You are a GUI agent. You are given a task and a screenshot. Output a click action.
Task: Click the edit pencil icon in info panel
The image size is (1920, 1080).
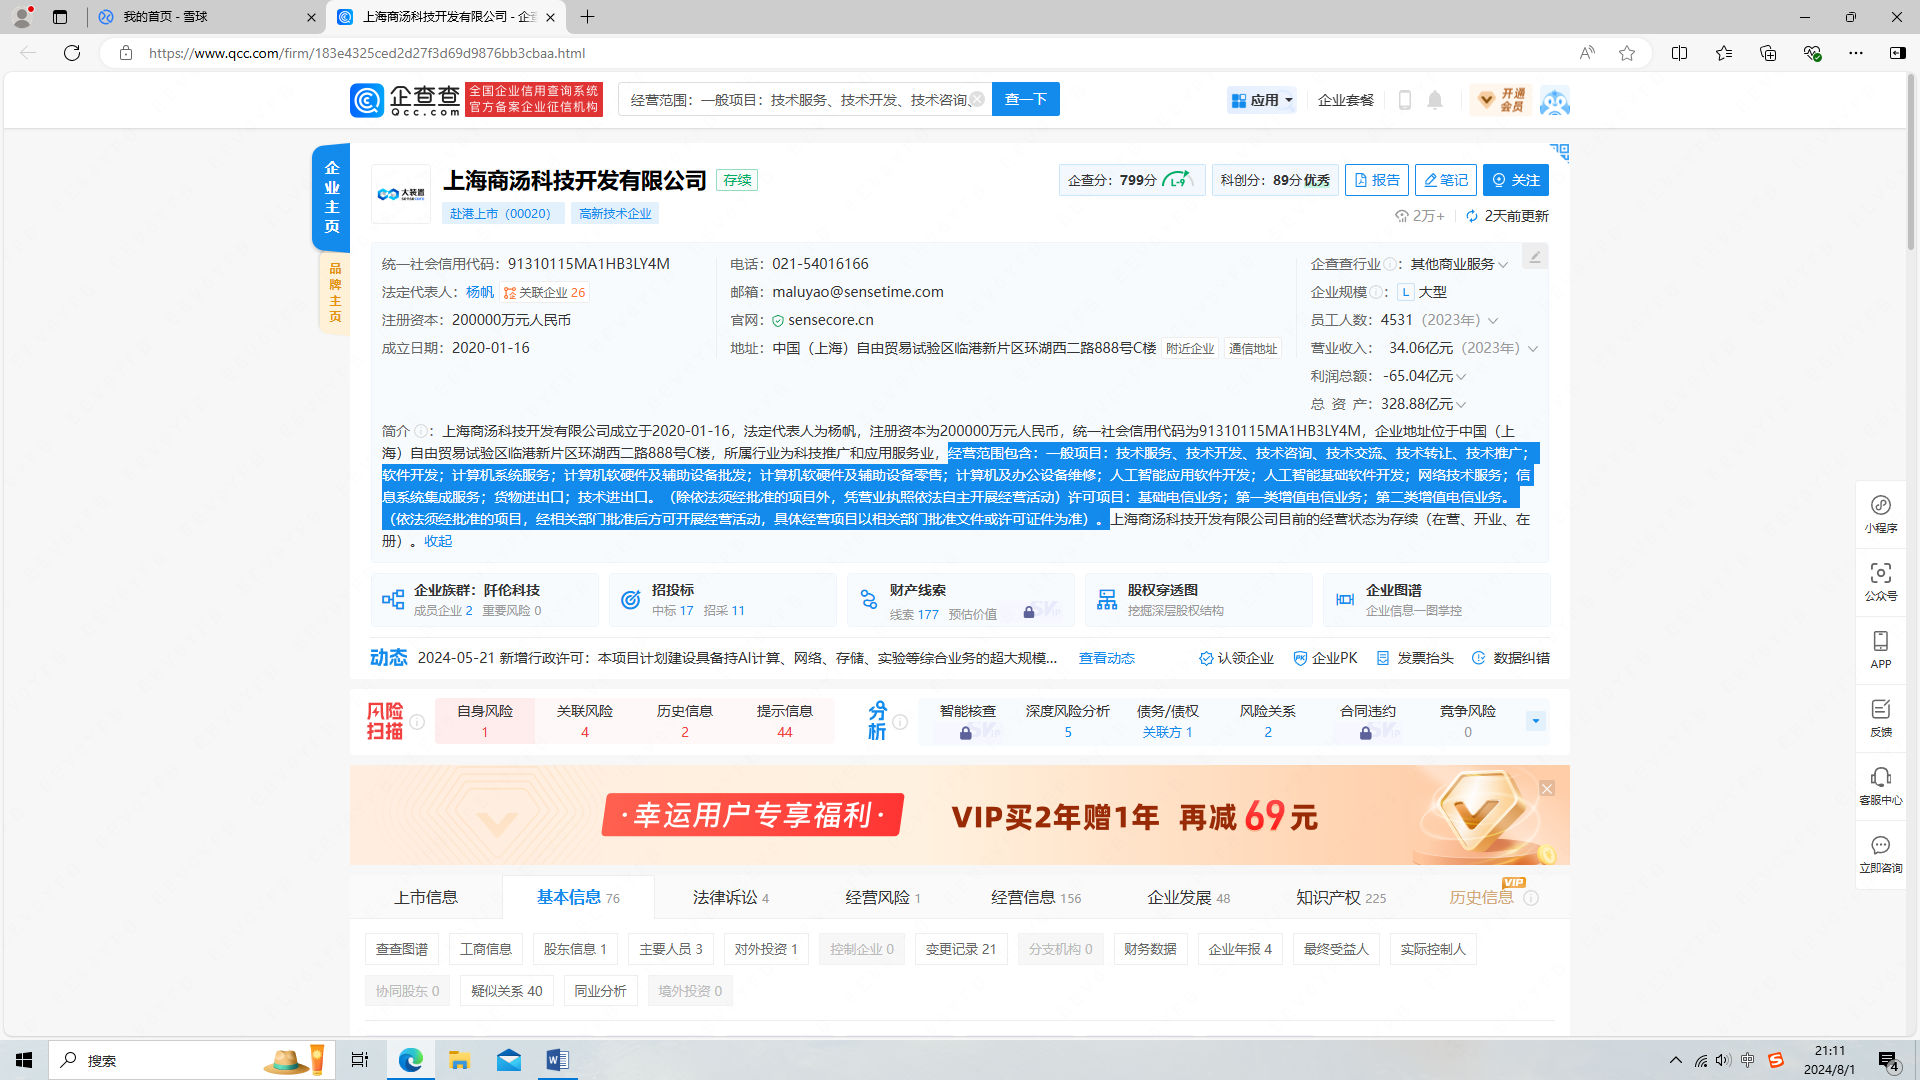click(x=1535, y=257)
